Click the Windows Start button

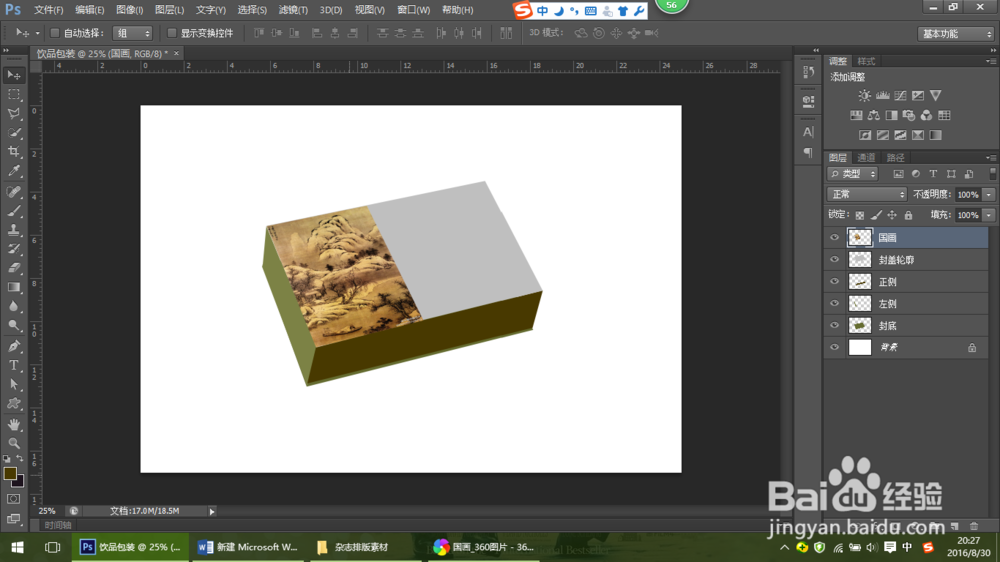click(17, 547)
